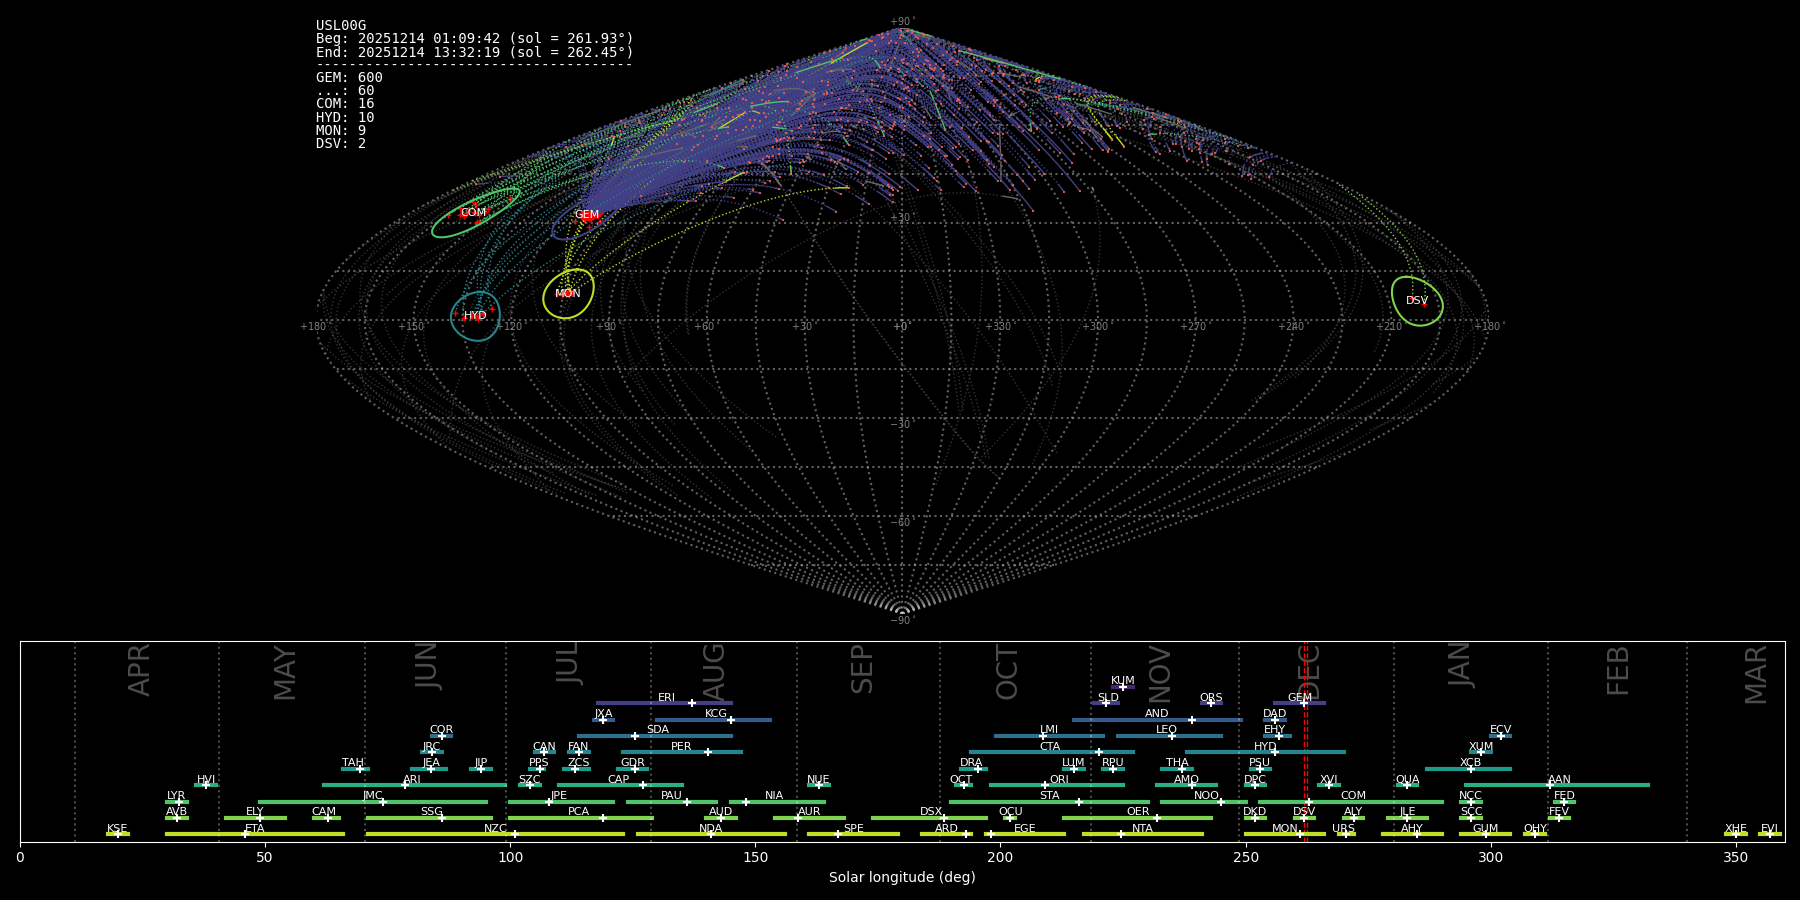Screen dimensions: 1800x900
Task: Click the APR month label in the timeline
Action: tap(139, 670)
